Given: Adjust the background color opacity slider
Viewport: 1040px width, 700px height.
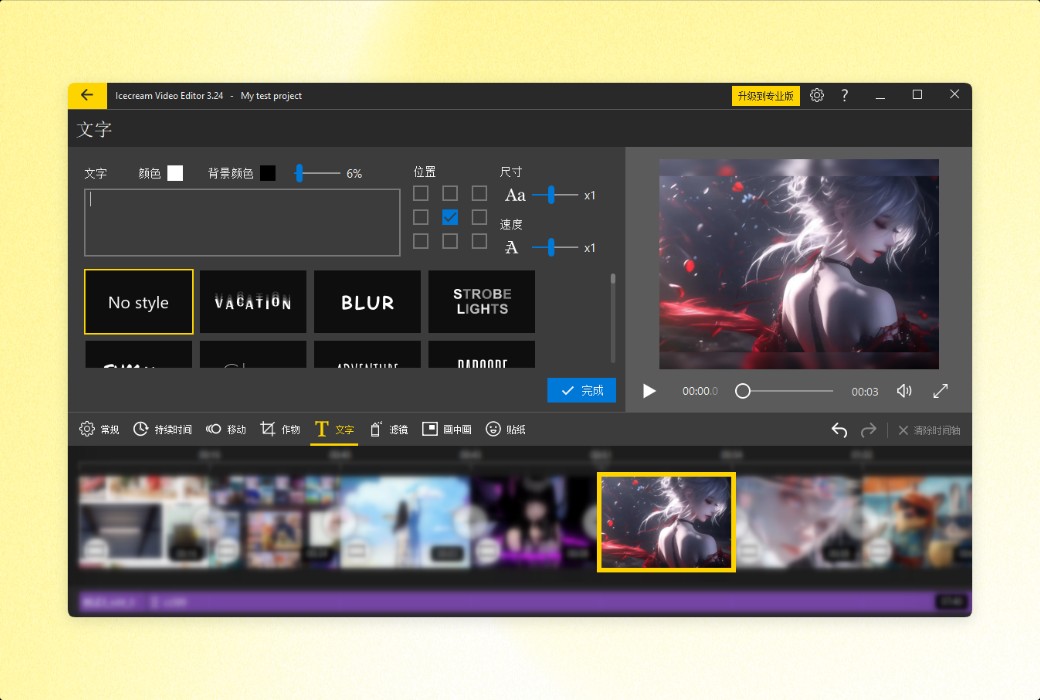Looking at the screenshot, I should (299, 173).
